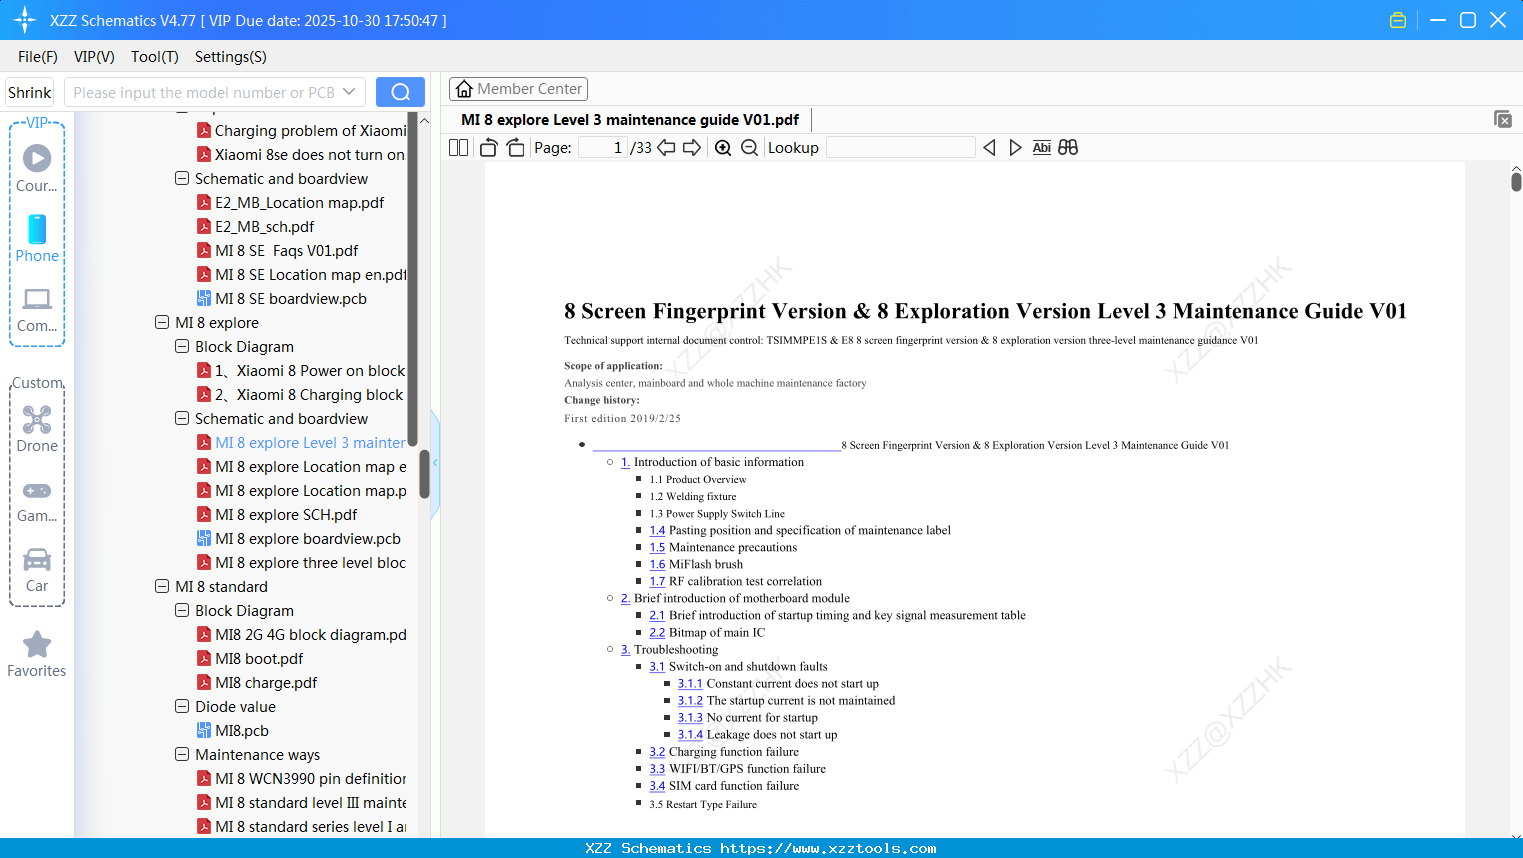Click the PDF viewer vertical scrollbar
1523x858 pixels.
pyautogui.click(x=1516, y=182)
